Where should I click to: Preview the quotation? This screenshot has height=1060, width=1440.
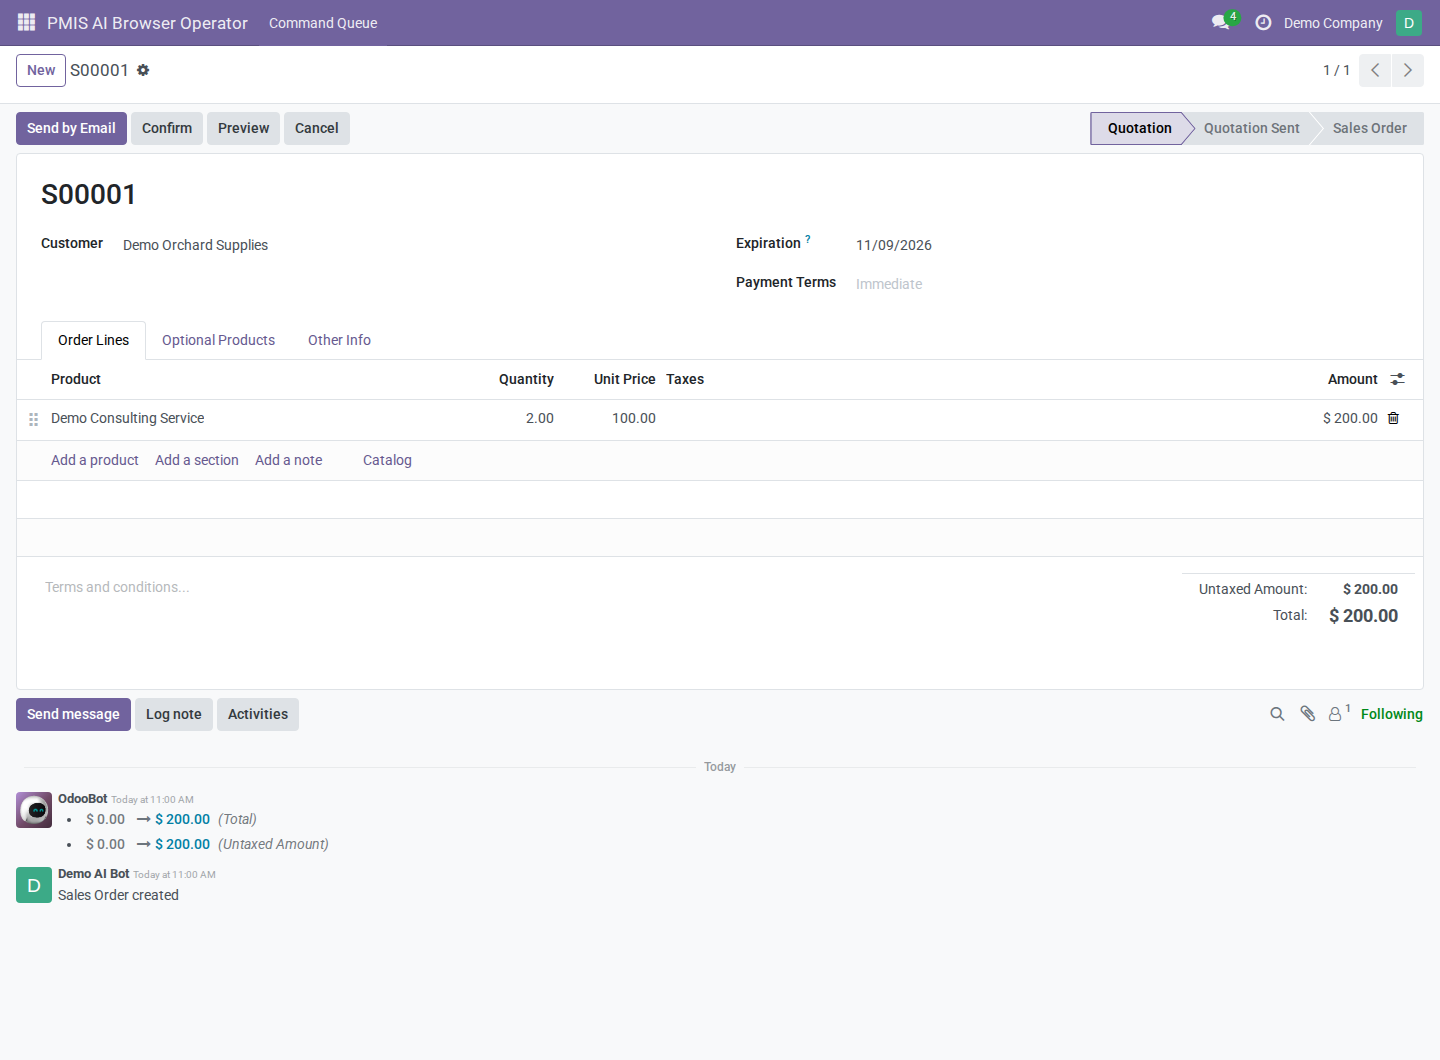[243, 128]
